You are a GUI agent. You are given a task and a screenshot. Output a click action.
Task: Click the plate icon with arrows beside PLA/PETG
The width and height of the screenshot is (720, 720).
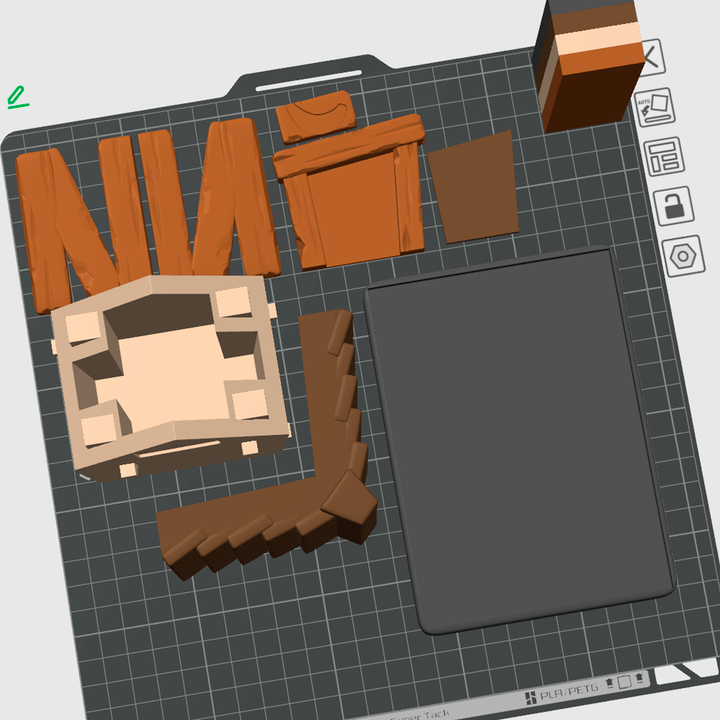[623, 683]
